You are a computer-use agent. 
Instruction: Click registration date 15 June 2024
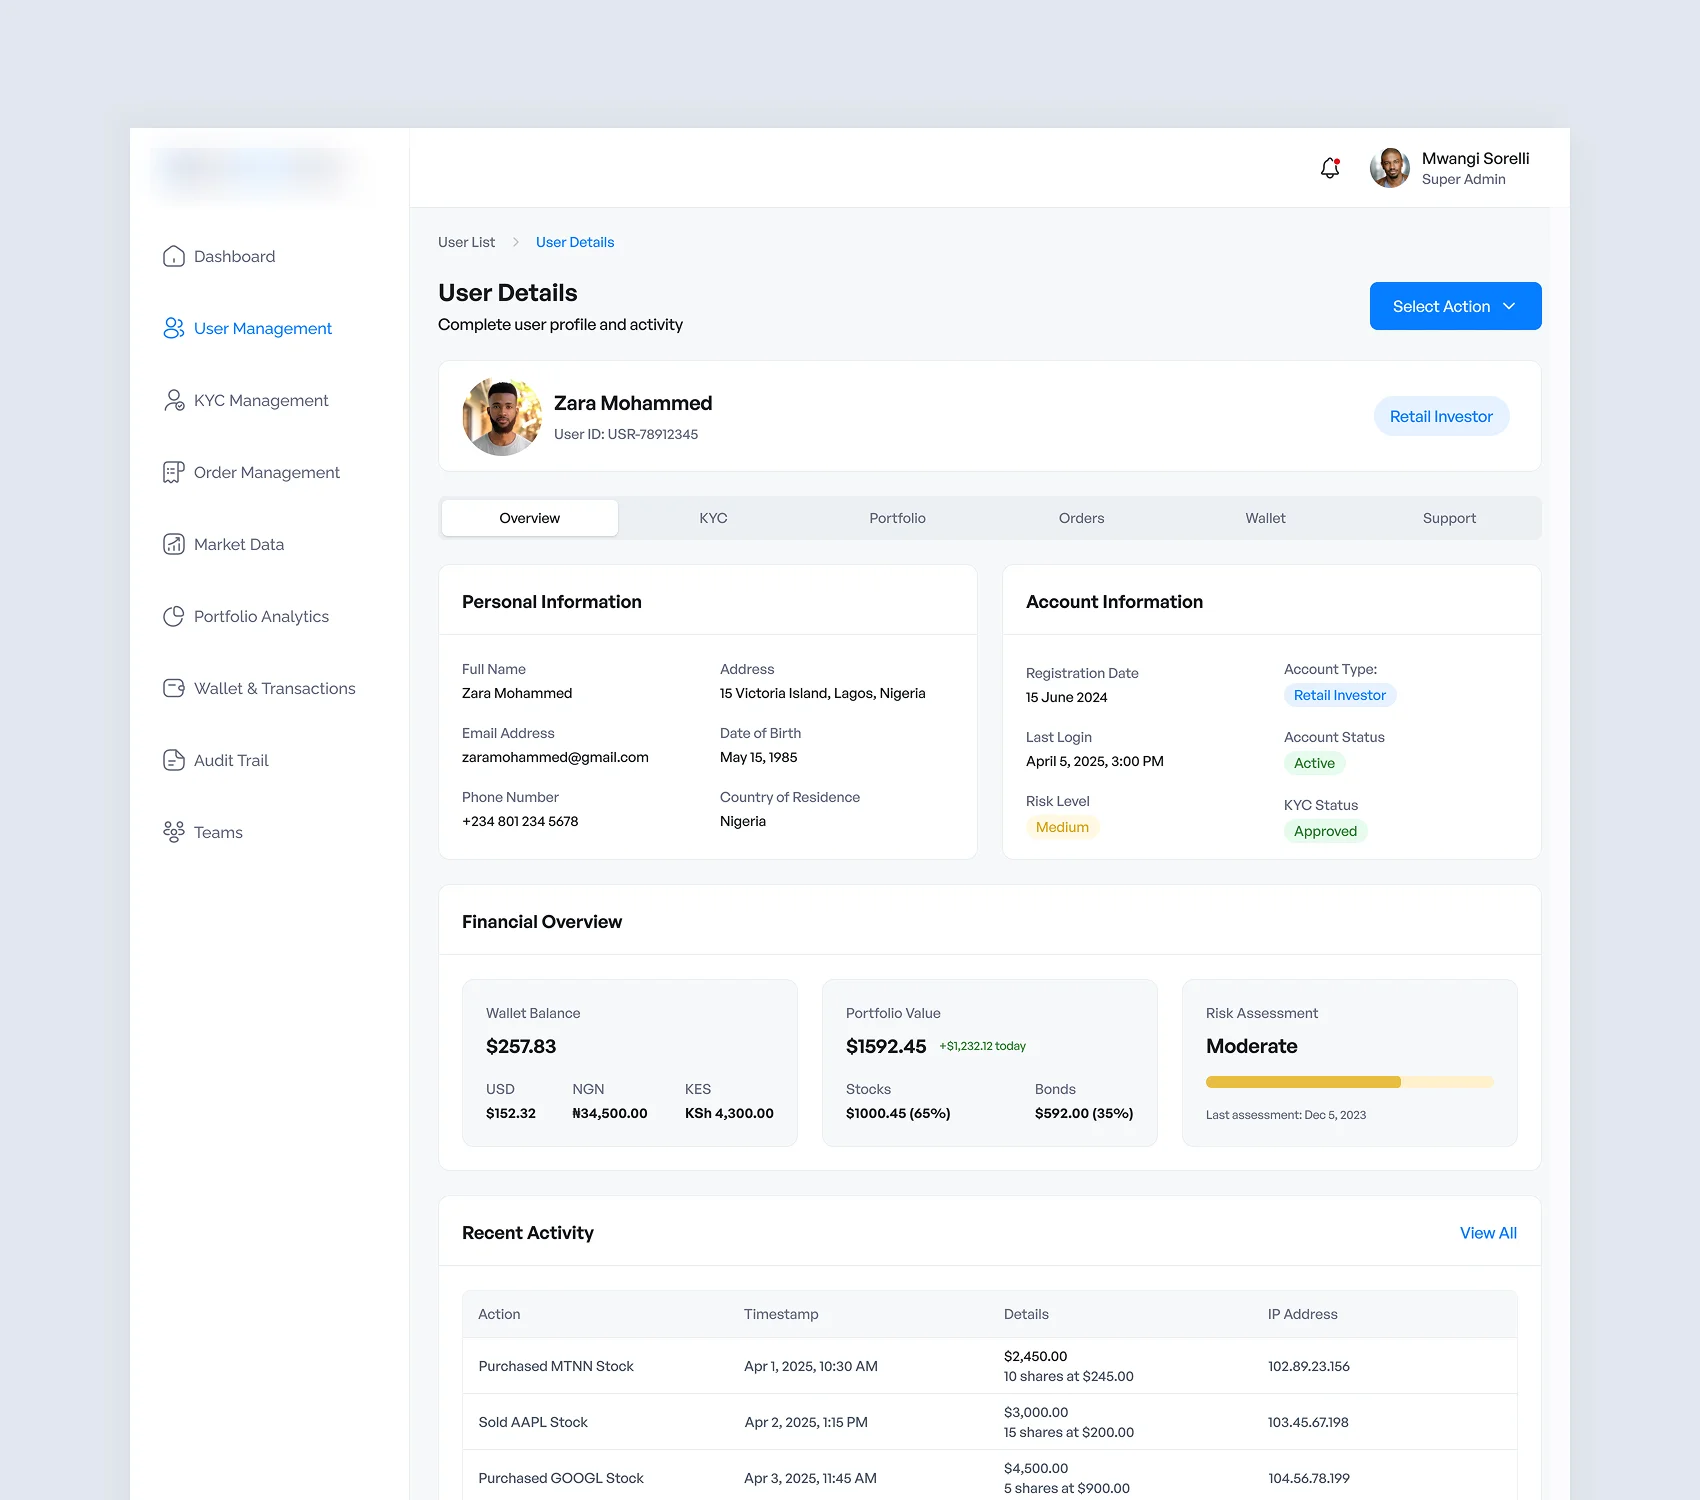pyautogui.click(x=1066, y=697)
